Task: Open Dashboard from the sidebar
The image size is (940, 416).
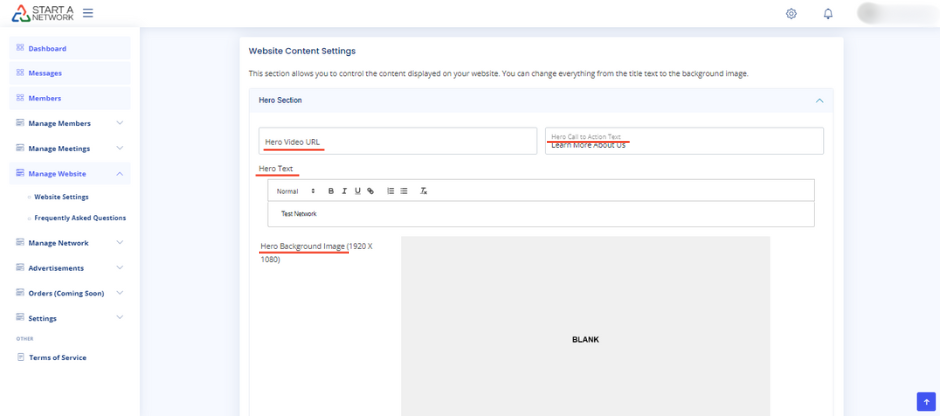Action: (47, 48)
